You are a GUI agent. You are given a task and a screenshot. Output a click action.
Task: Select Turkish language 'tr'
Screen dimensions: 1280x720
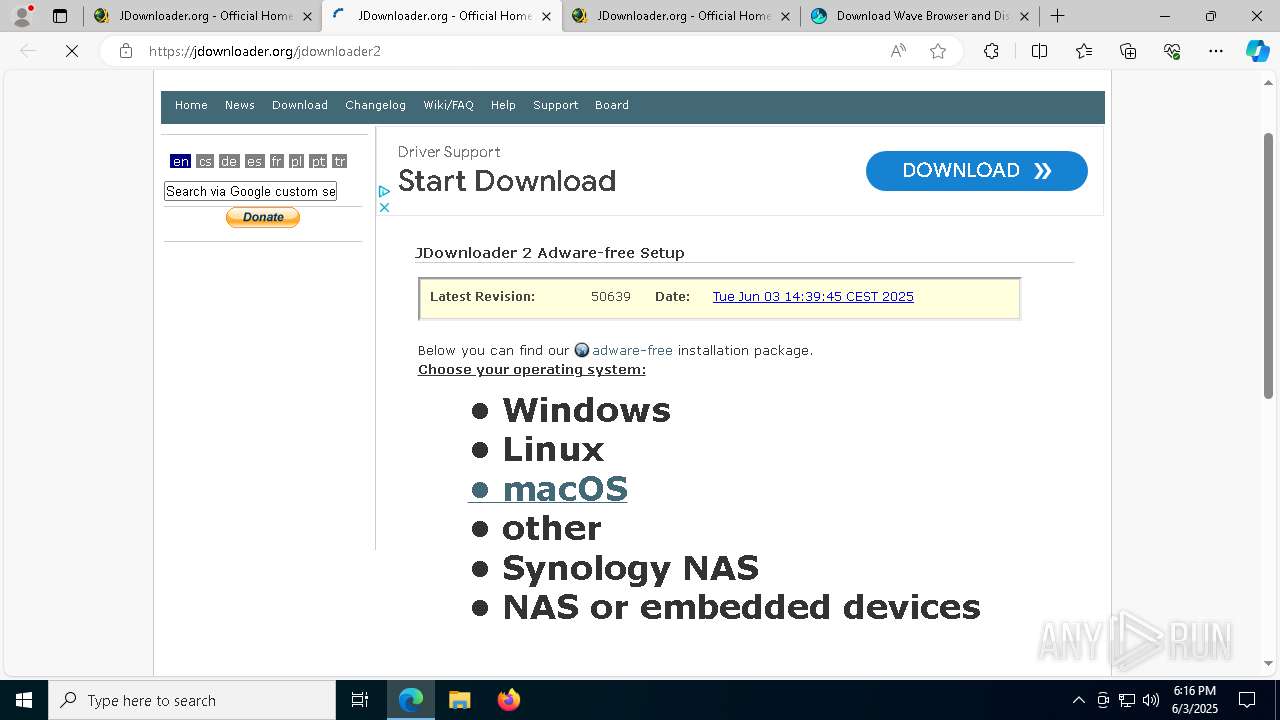pos(340,161)
